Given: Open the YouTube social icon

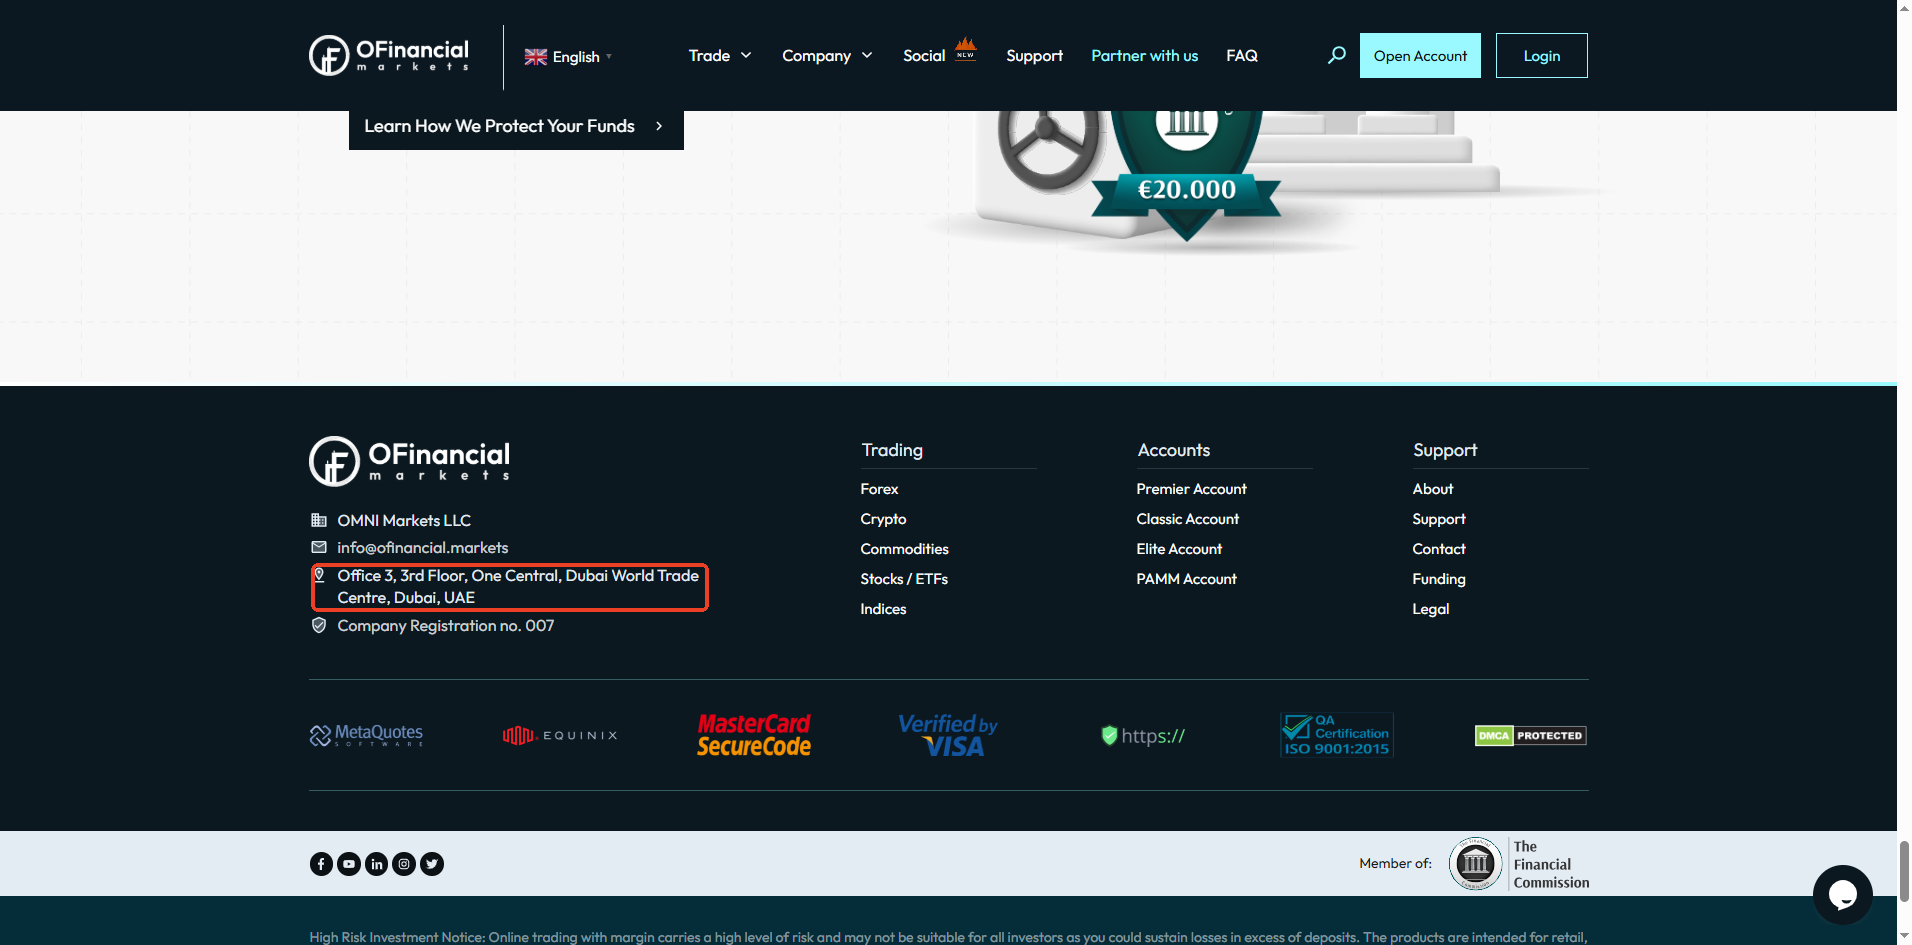Looking at the screenshot, I should point(349,864).
